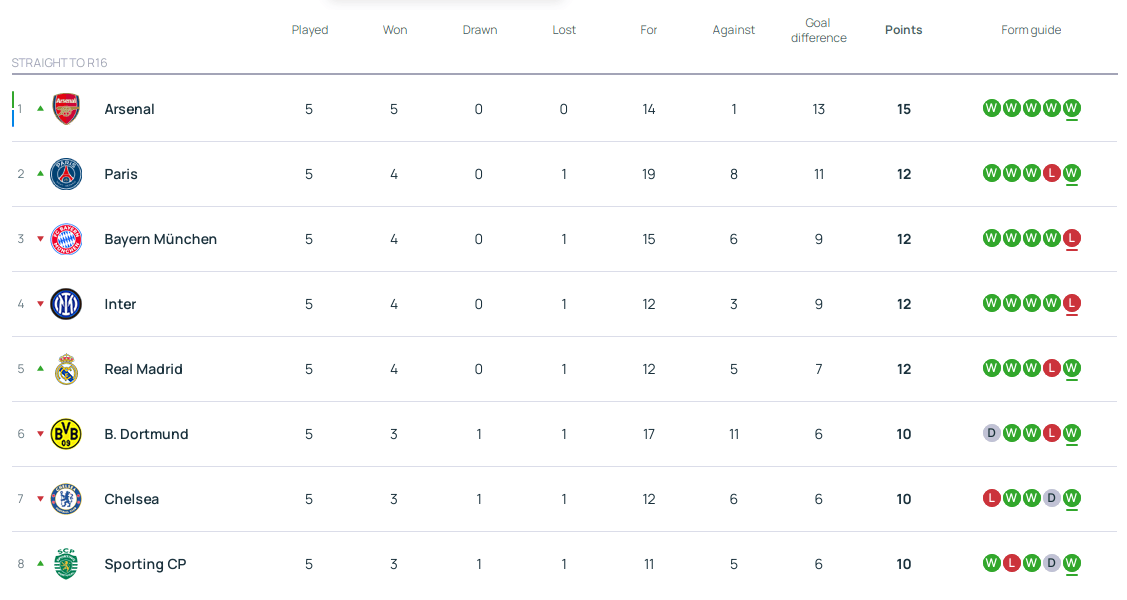Click the Inter club crest

click(66, 304)
